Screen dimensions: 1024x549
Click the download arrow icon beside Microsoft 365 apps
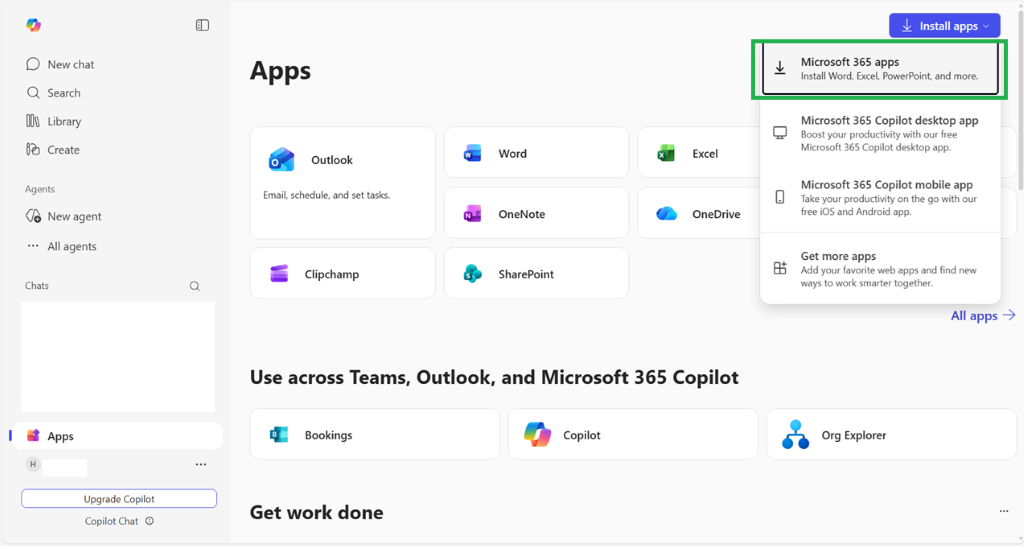(x=780, y=68)
